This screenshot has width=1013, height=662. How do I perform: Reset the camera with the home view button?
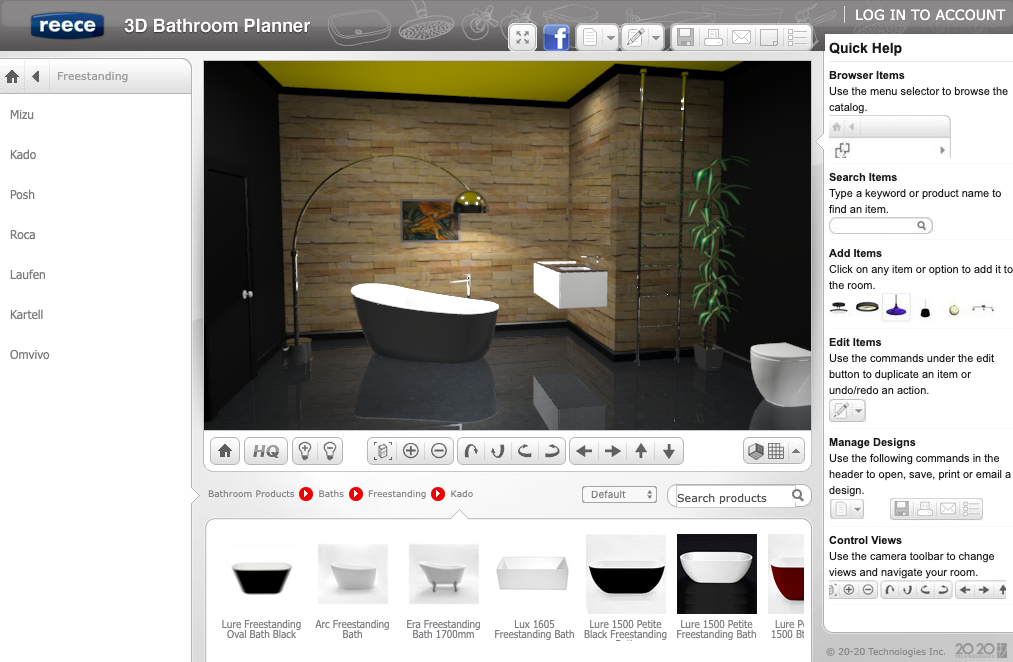pyautogui.click(x=225, y=451)
